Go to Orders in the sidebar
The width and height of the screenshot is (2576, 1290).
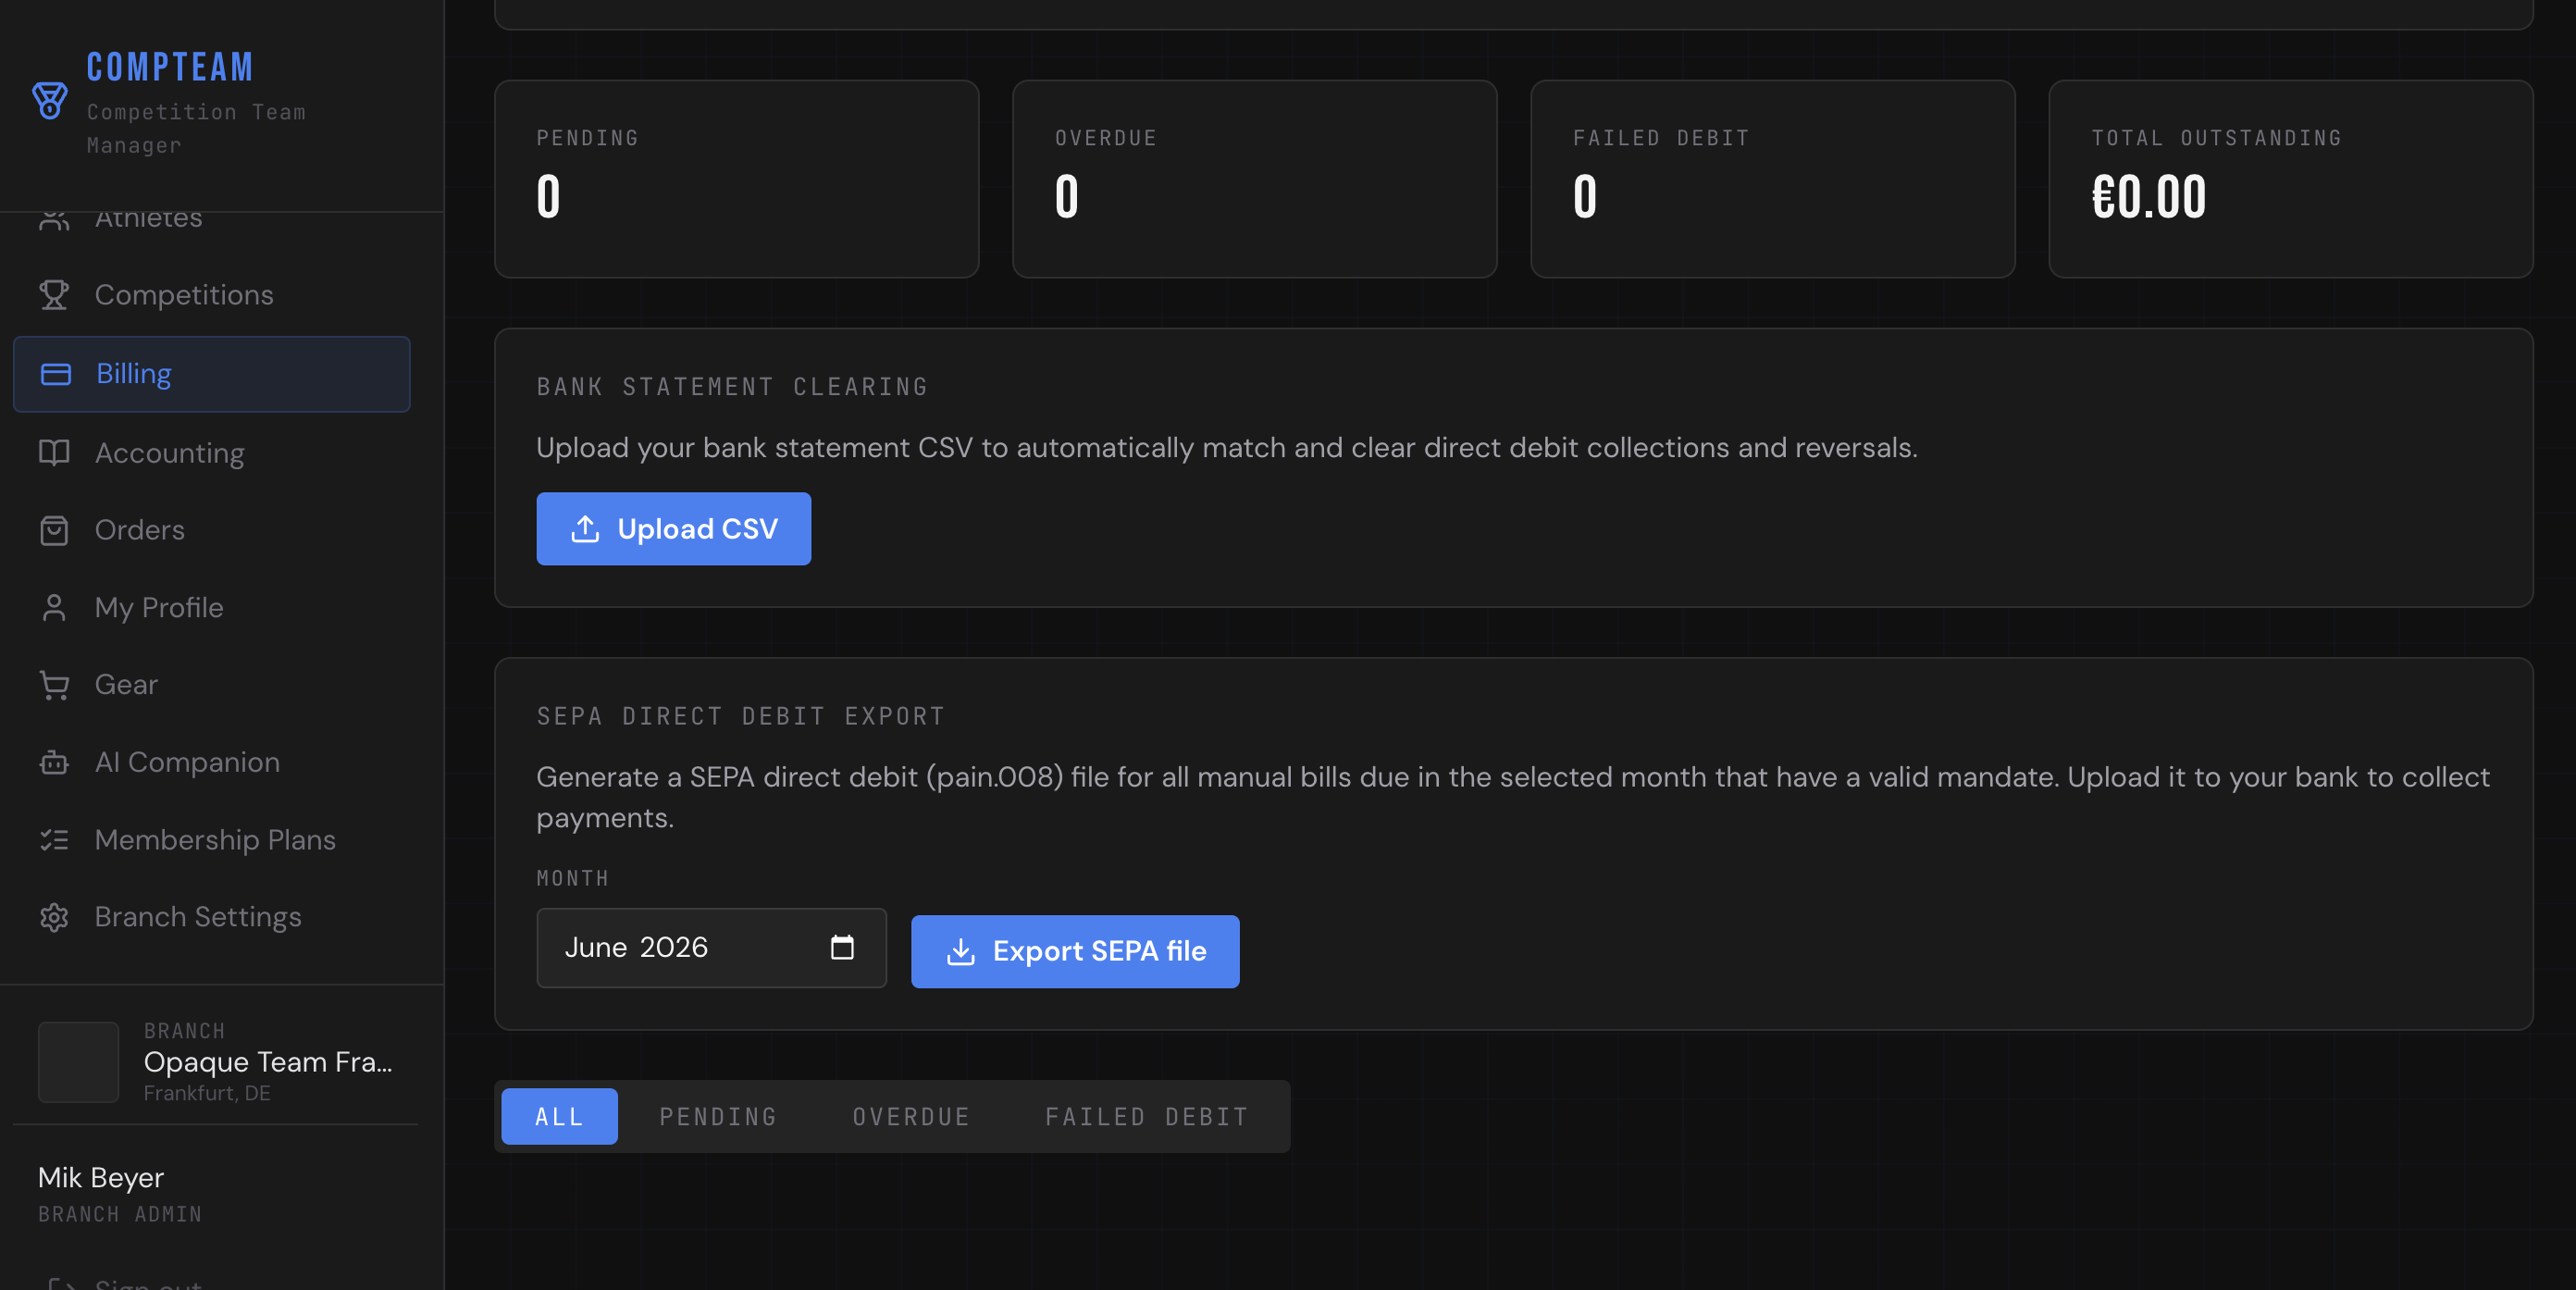tap(212, 530)
